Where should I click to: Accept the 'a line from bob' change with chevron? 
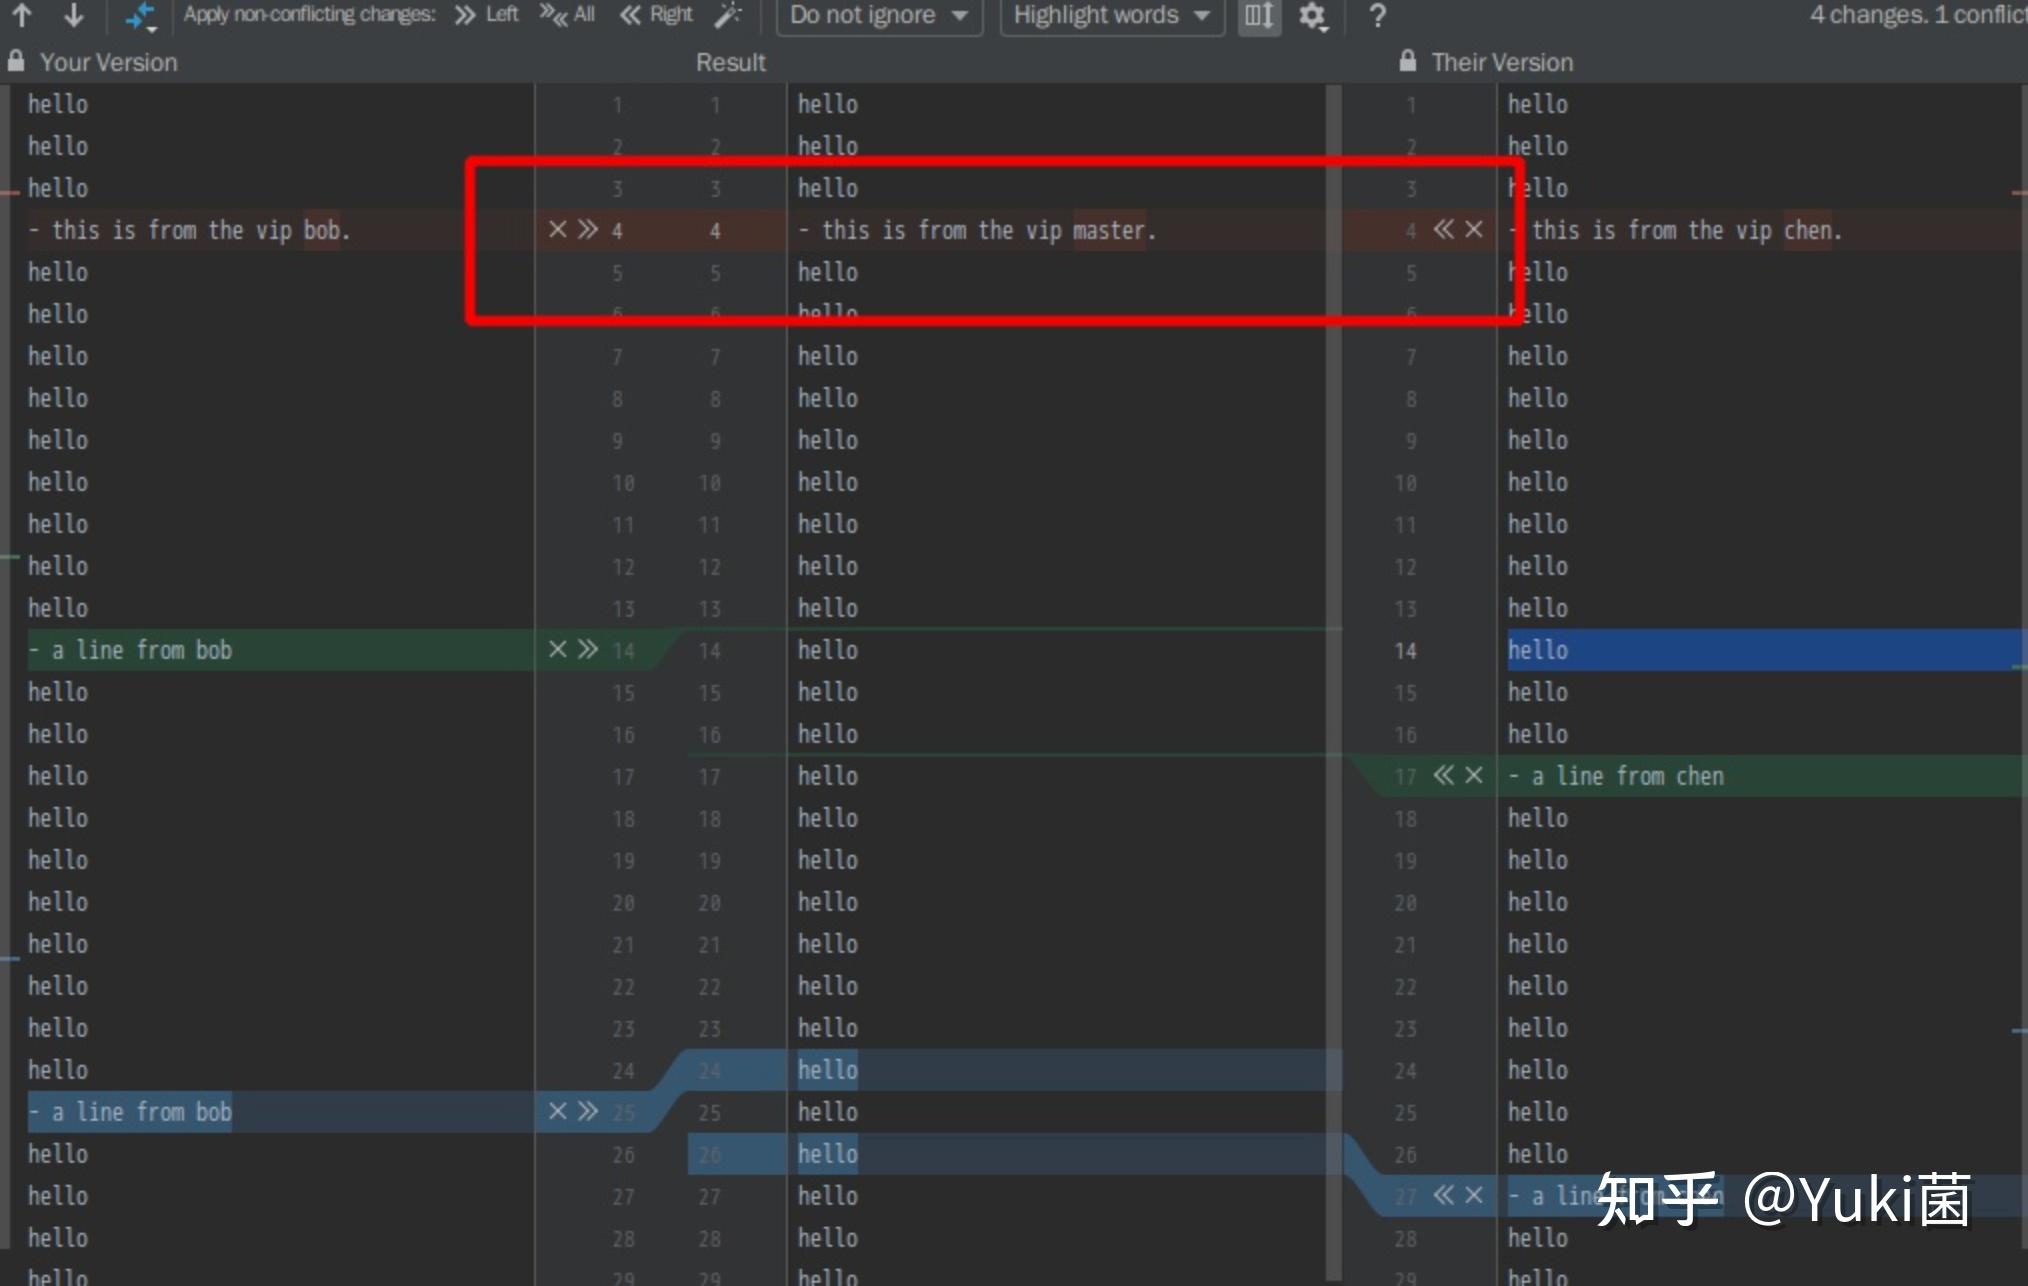pos(586,649)
